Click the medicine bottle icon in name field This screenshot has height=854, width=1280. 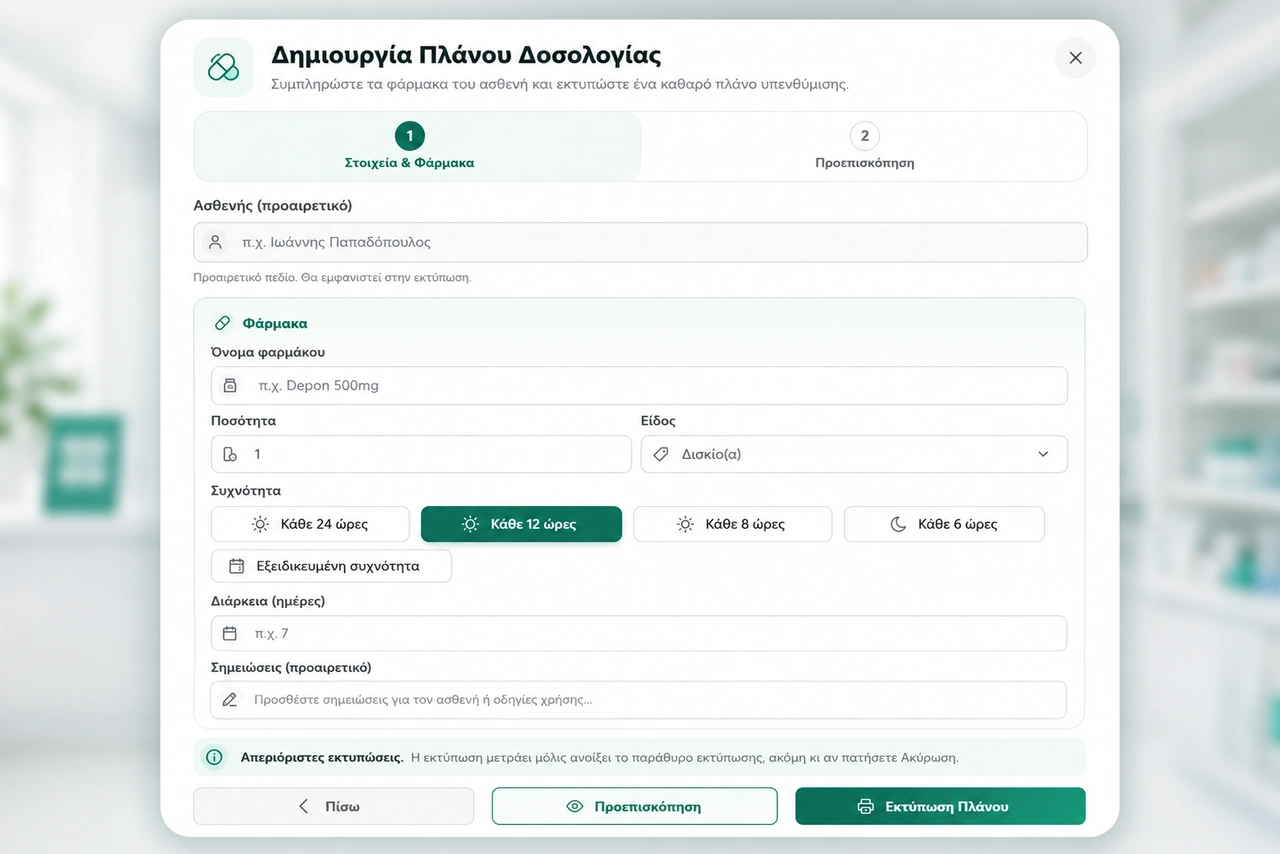click(x=230, y=385)
